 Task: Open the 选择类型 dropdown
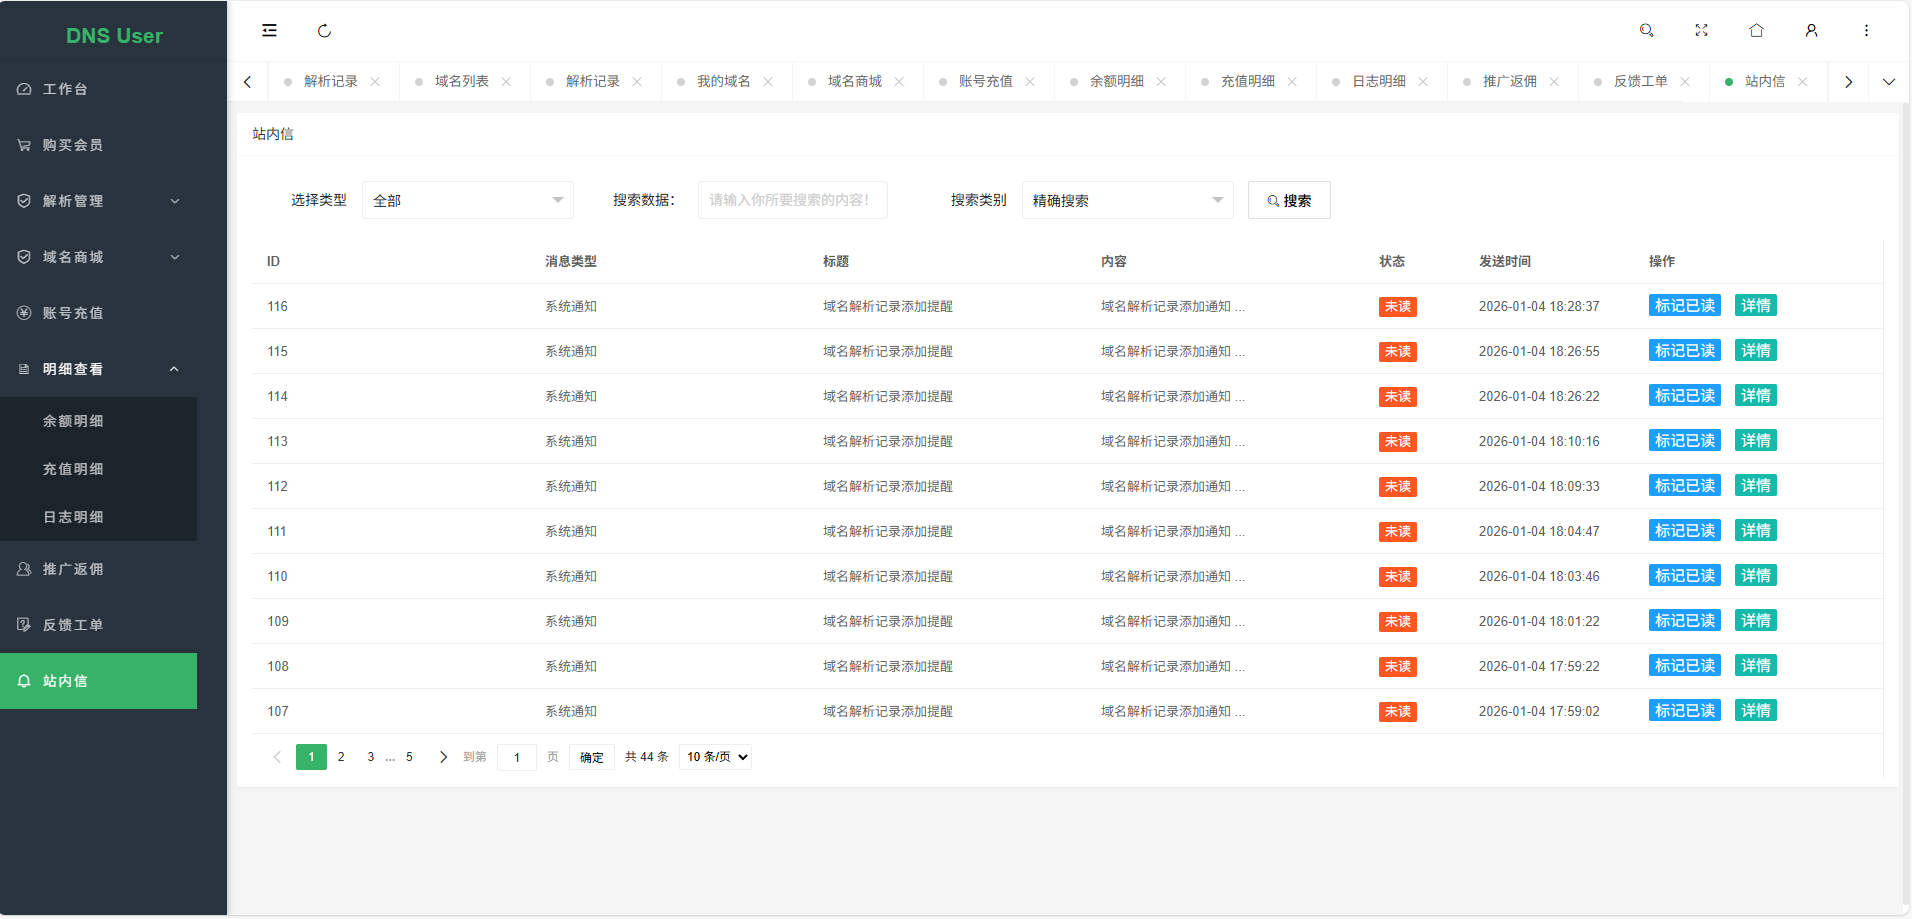point(467,201)
